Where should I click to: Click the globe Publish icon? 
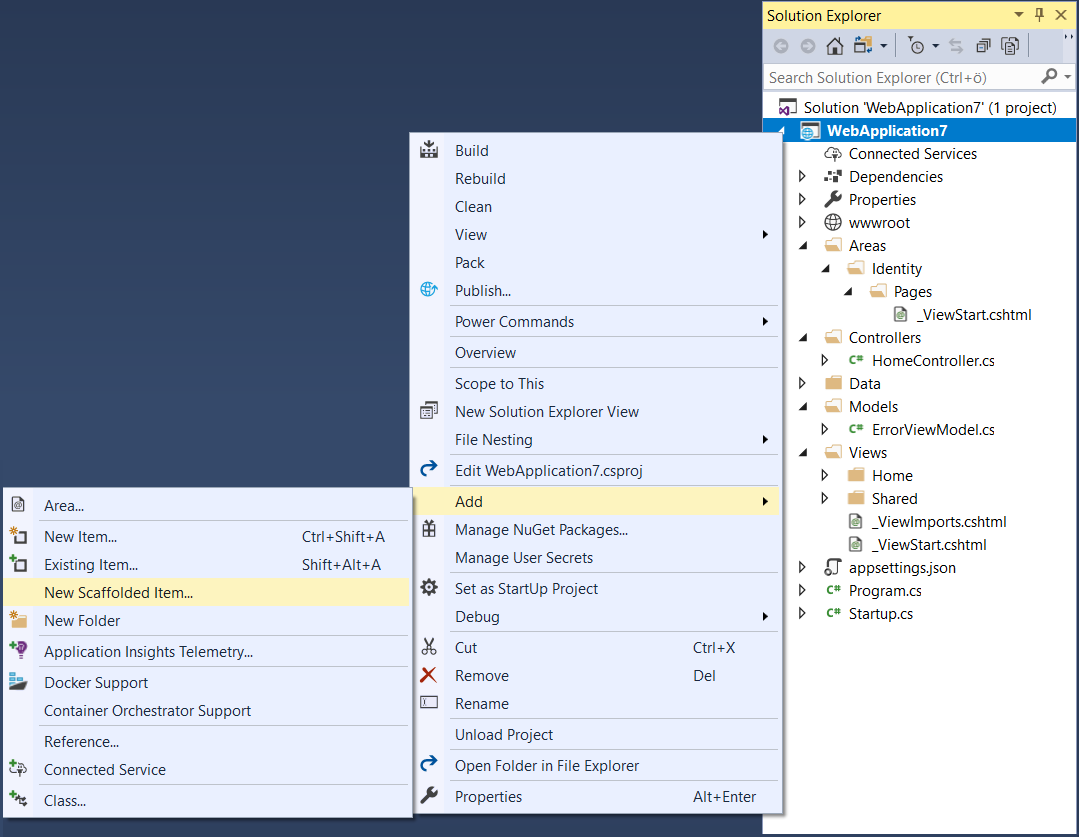point(429,290)
